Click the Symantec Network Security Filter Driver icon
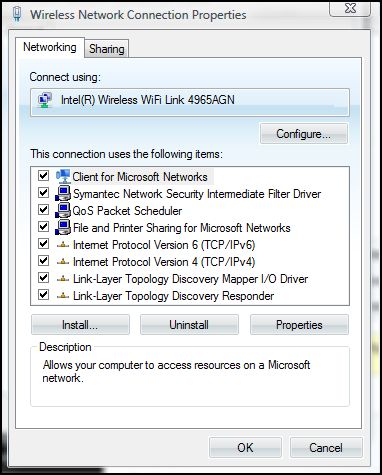This screenshot has width=382, height=475. (x=63, y=193)
